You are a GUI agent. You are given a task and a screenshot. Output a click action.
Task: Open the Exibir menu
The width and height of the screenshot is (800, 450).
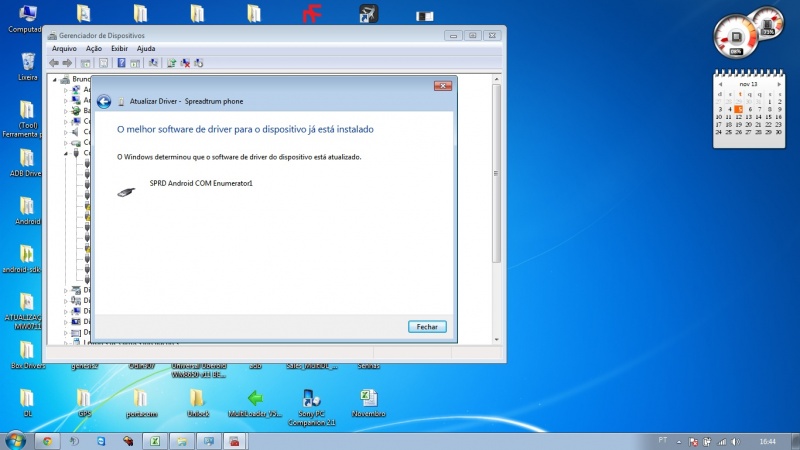(119, 48)
